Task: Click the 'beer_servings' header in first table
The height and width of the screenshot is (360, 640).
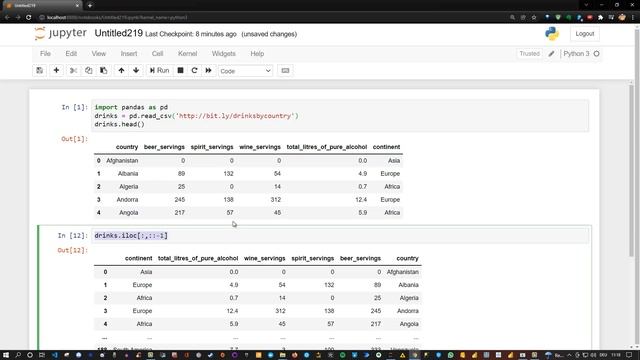Action: [164, 147]
